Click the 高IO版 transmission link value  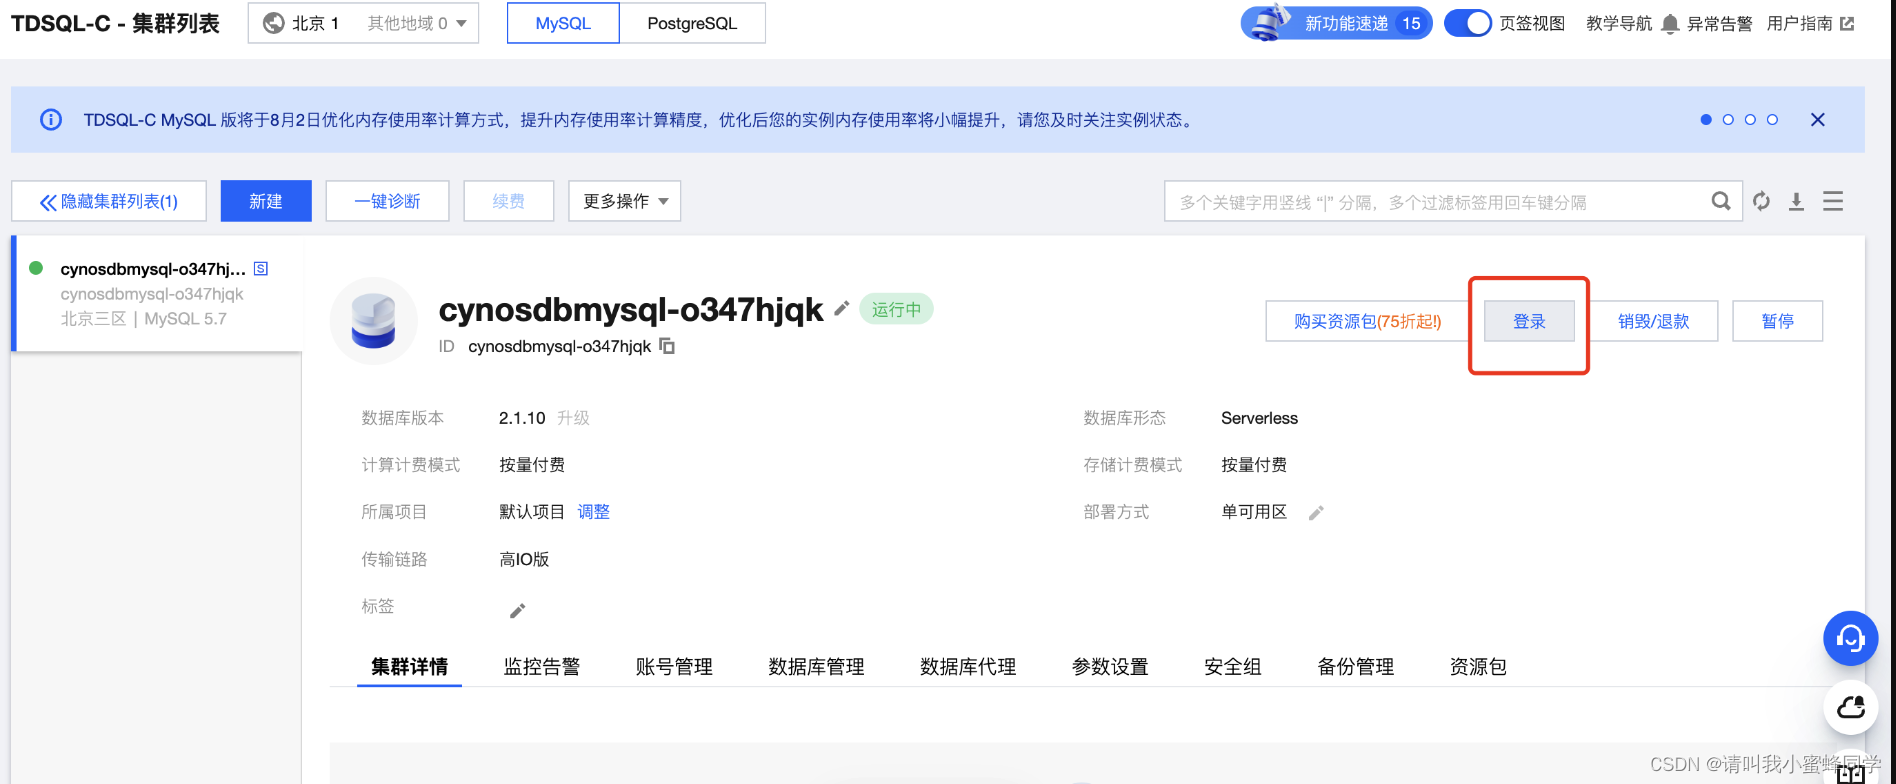point(524,559)
